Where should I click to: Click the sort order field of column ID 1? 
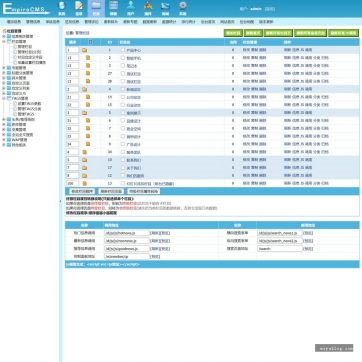coord(72,50)
